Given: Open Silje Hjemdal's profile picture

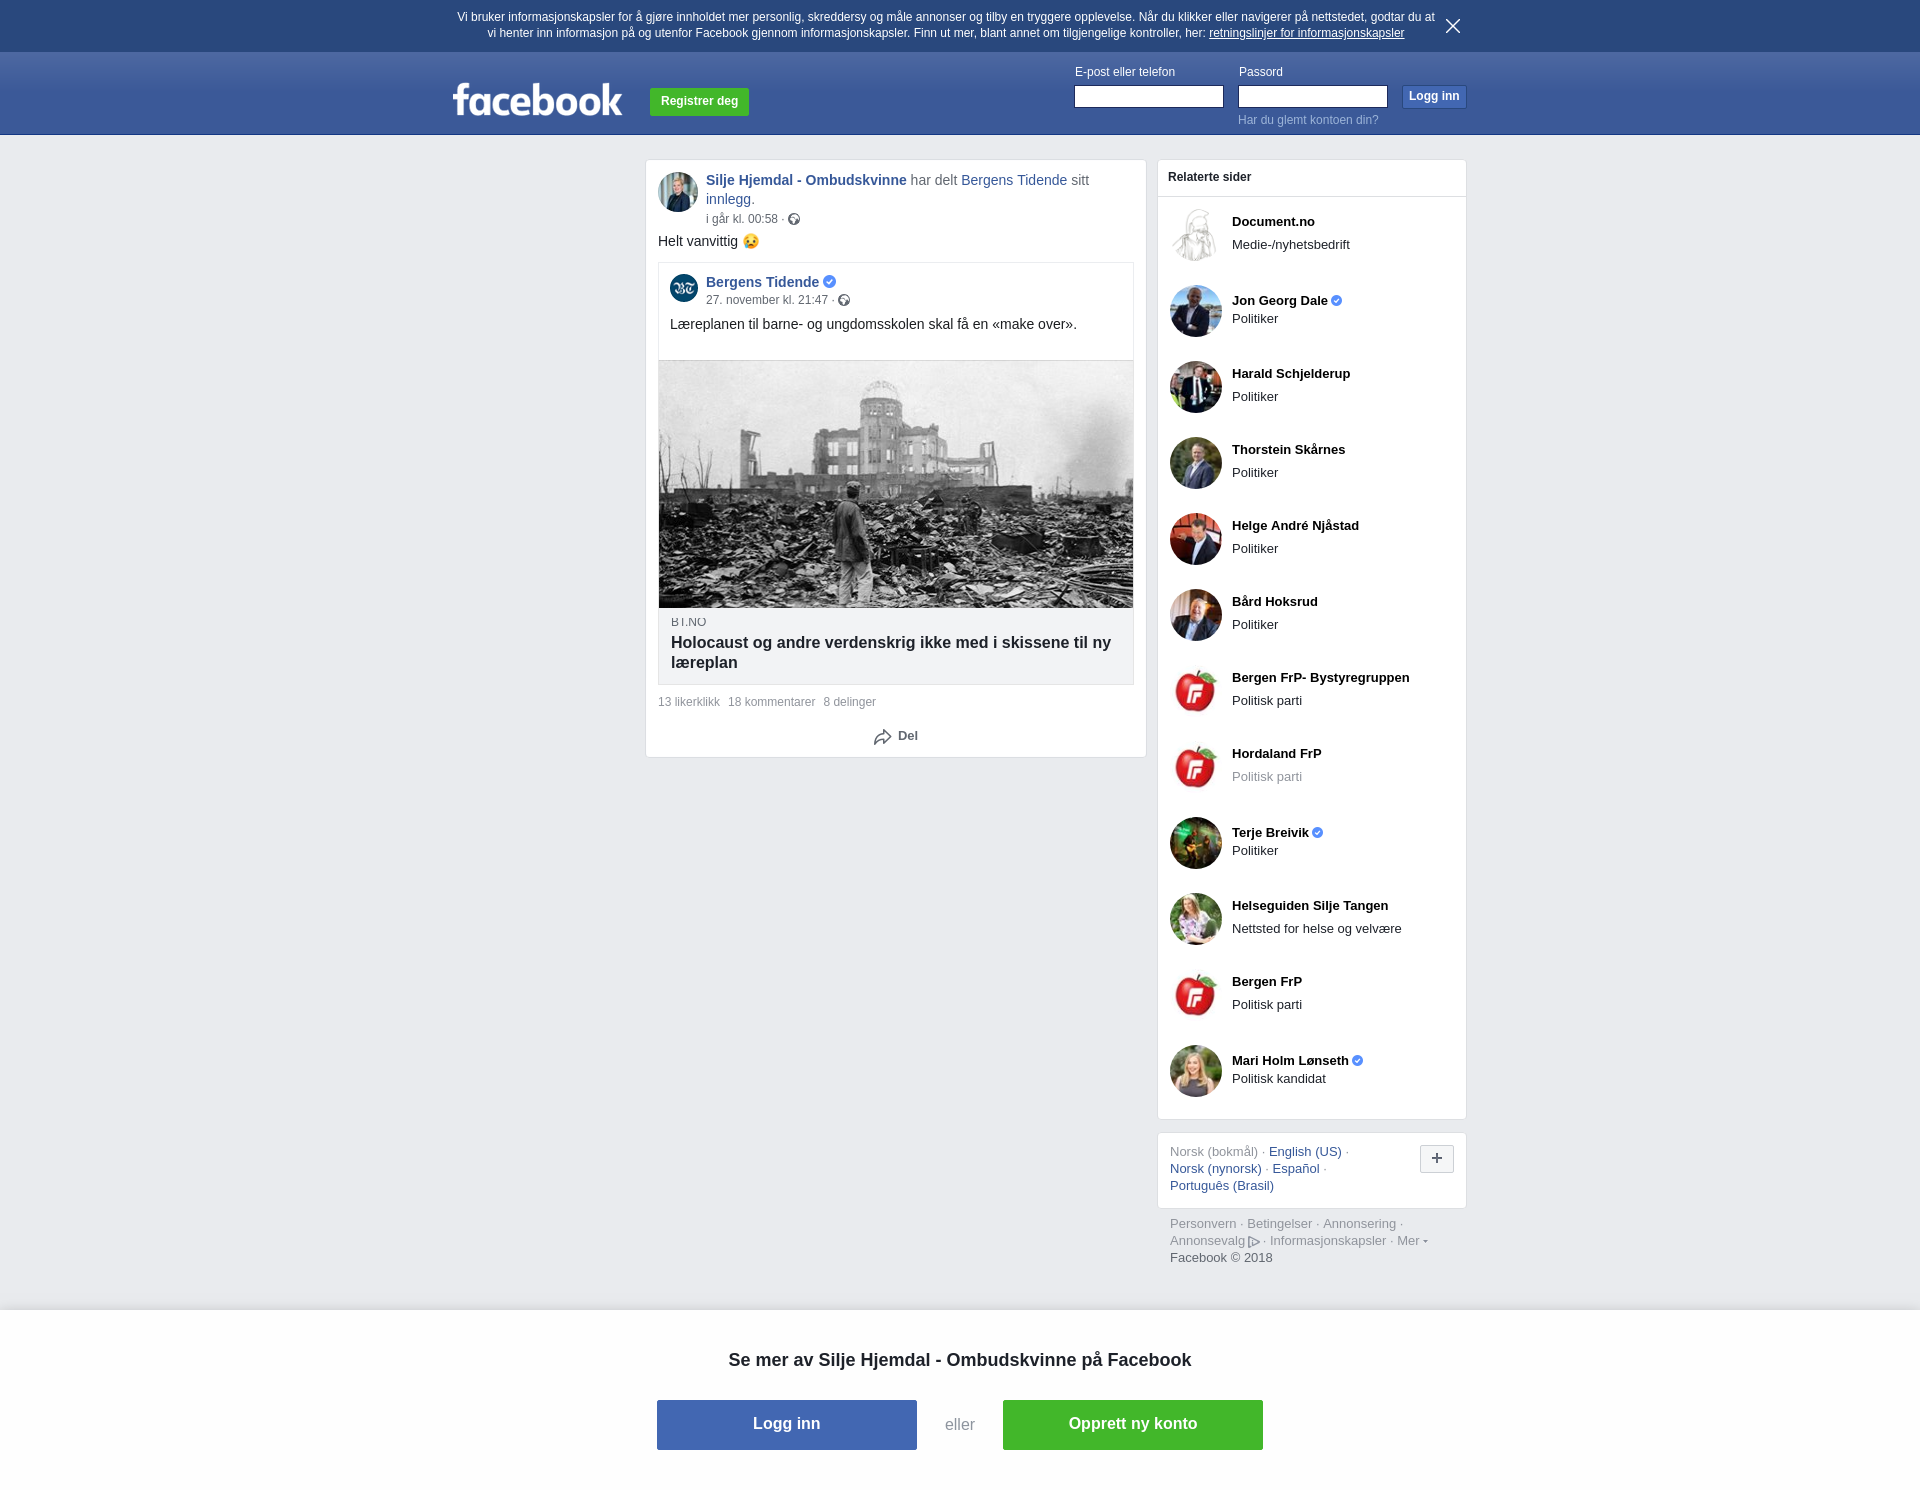Looking at the screenshot, I should (678, 192).
